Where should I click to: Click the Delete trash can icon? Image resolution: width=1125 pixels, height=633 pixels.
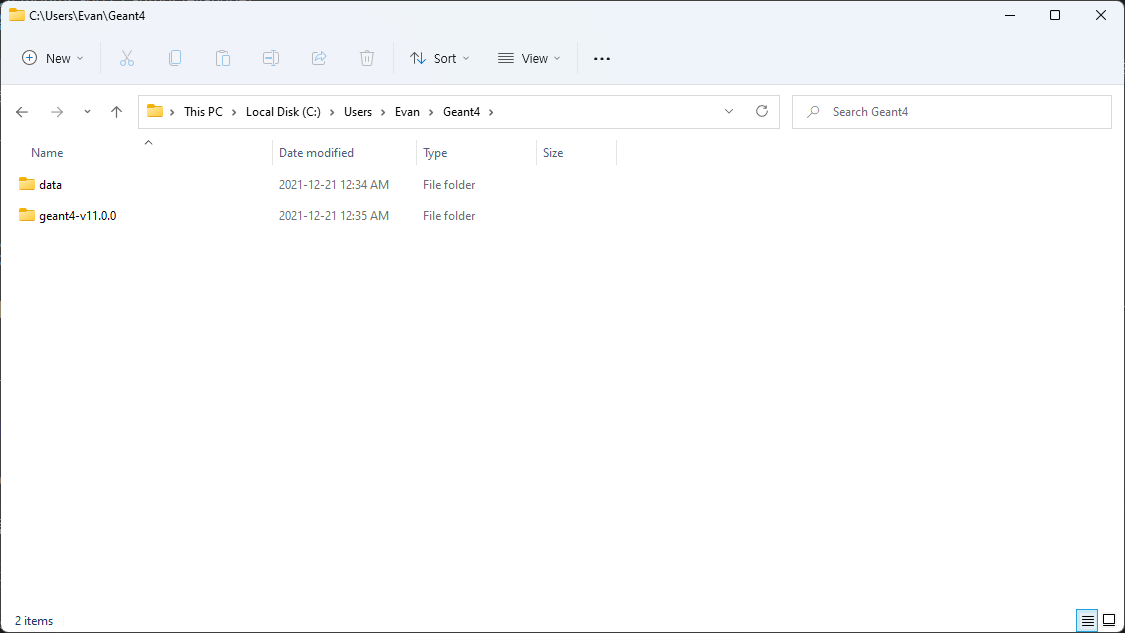[x=367, y=58]
